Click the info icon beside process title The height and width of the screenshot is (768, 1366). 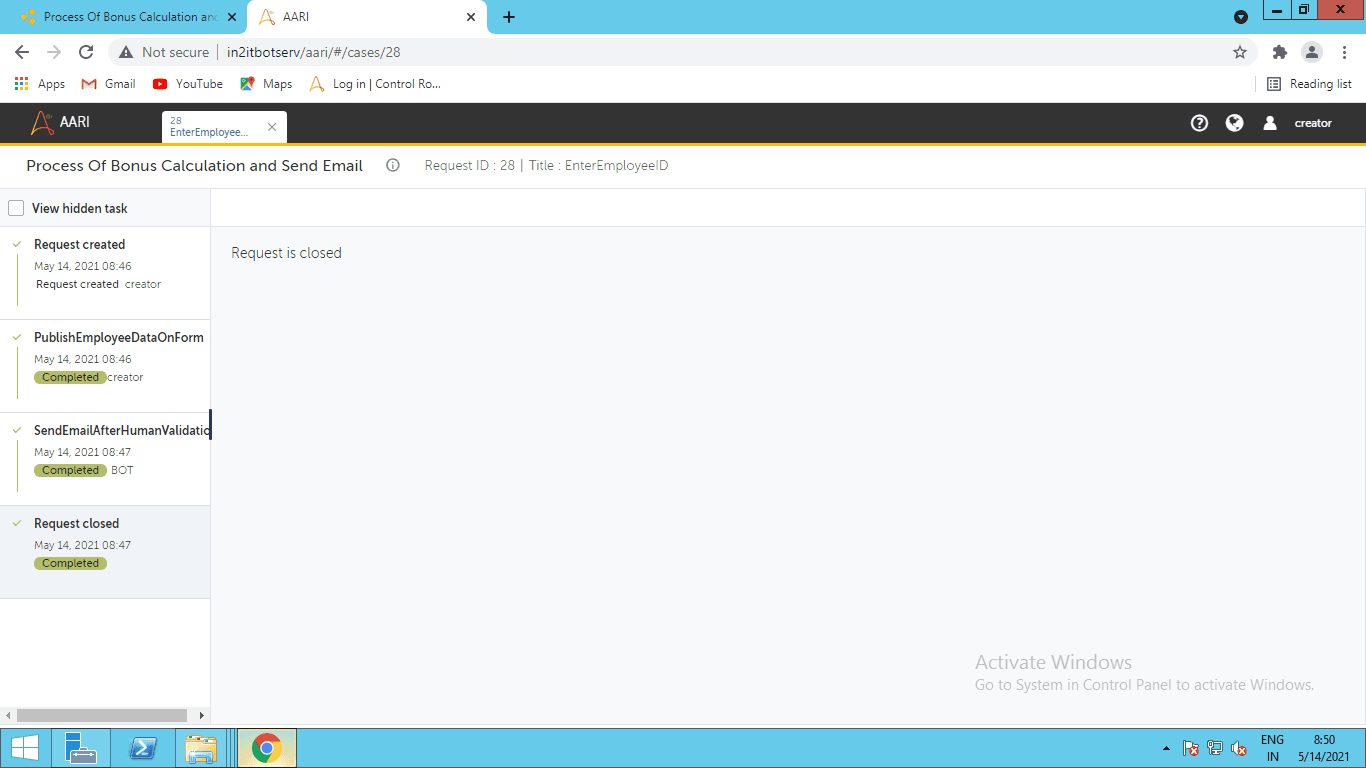[x=393, y=165]
